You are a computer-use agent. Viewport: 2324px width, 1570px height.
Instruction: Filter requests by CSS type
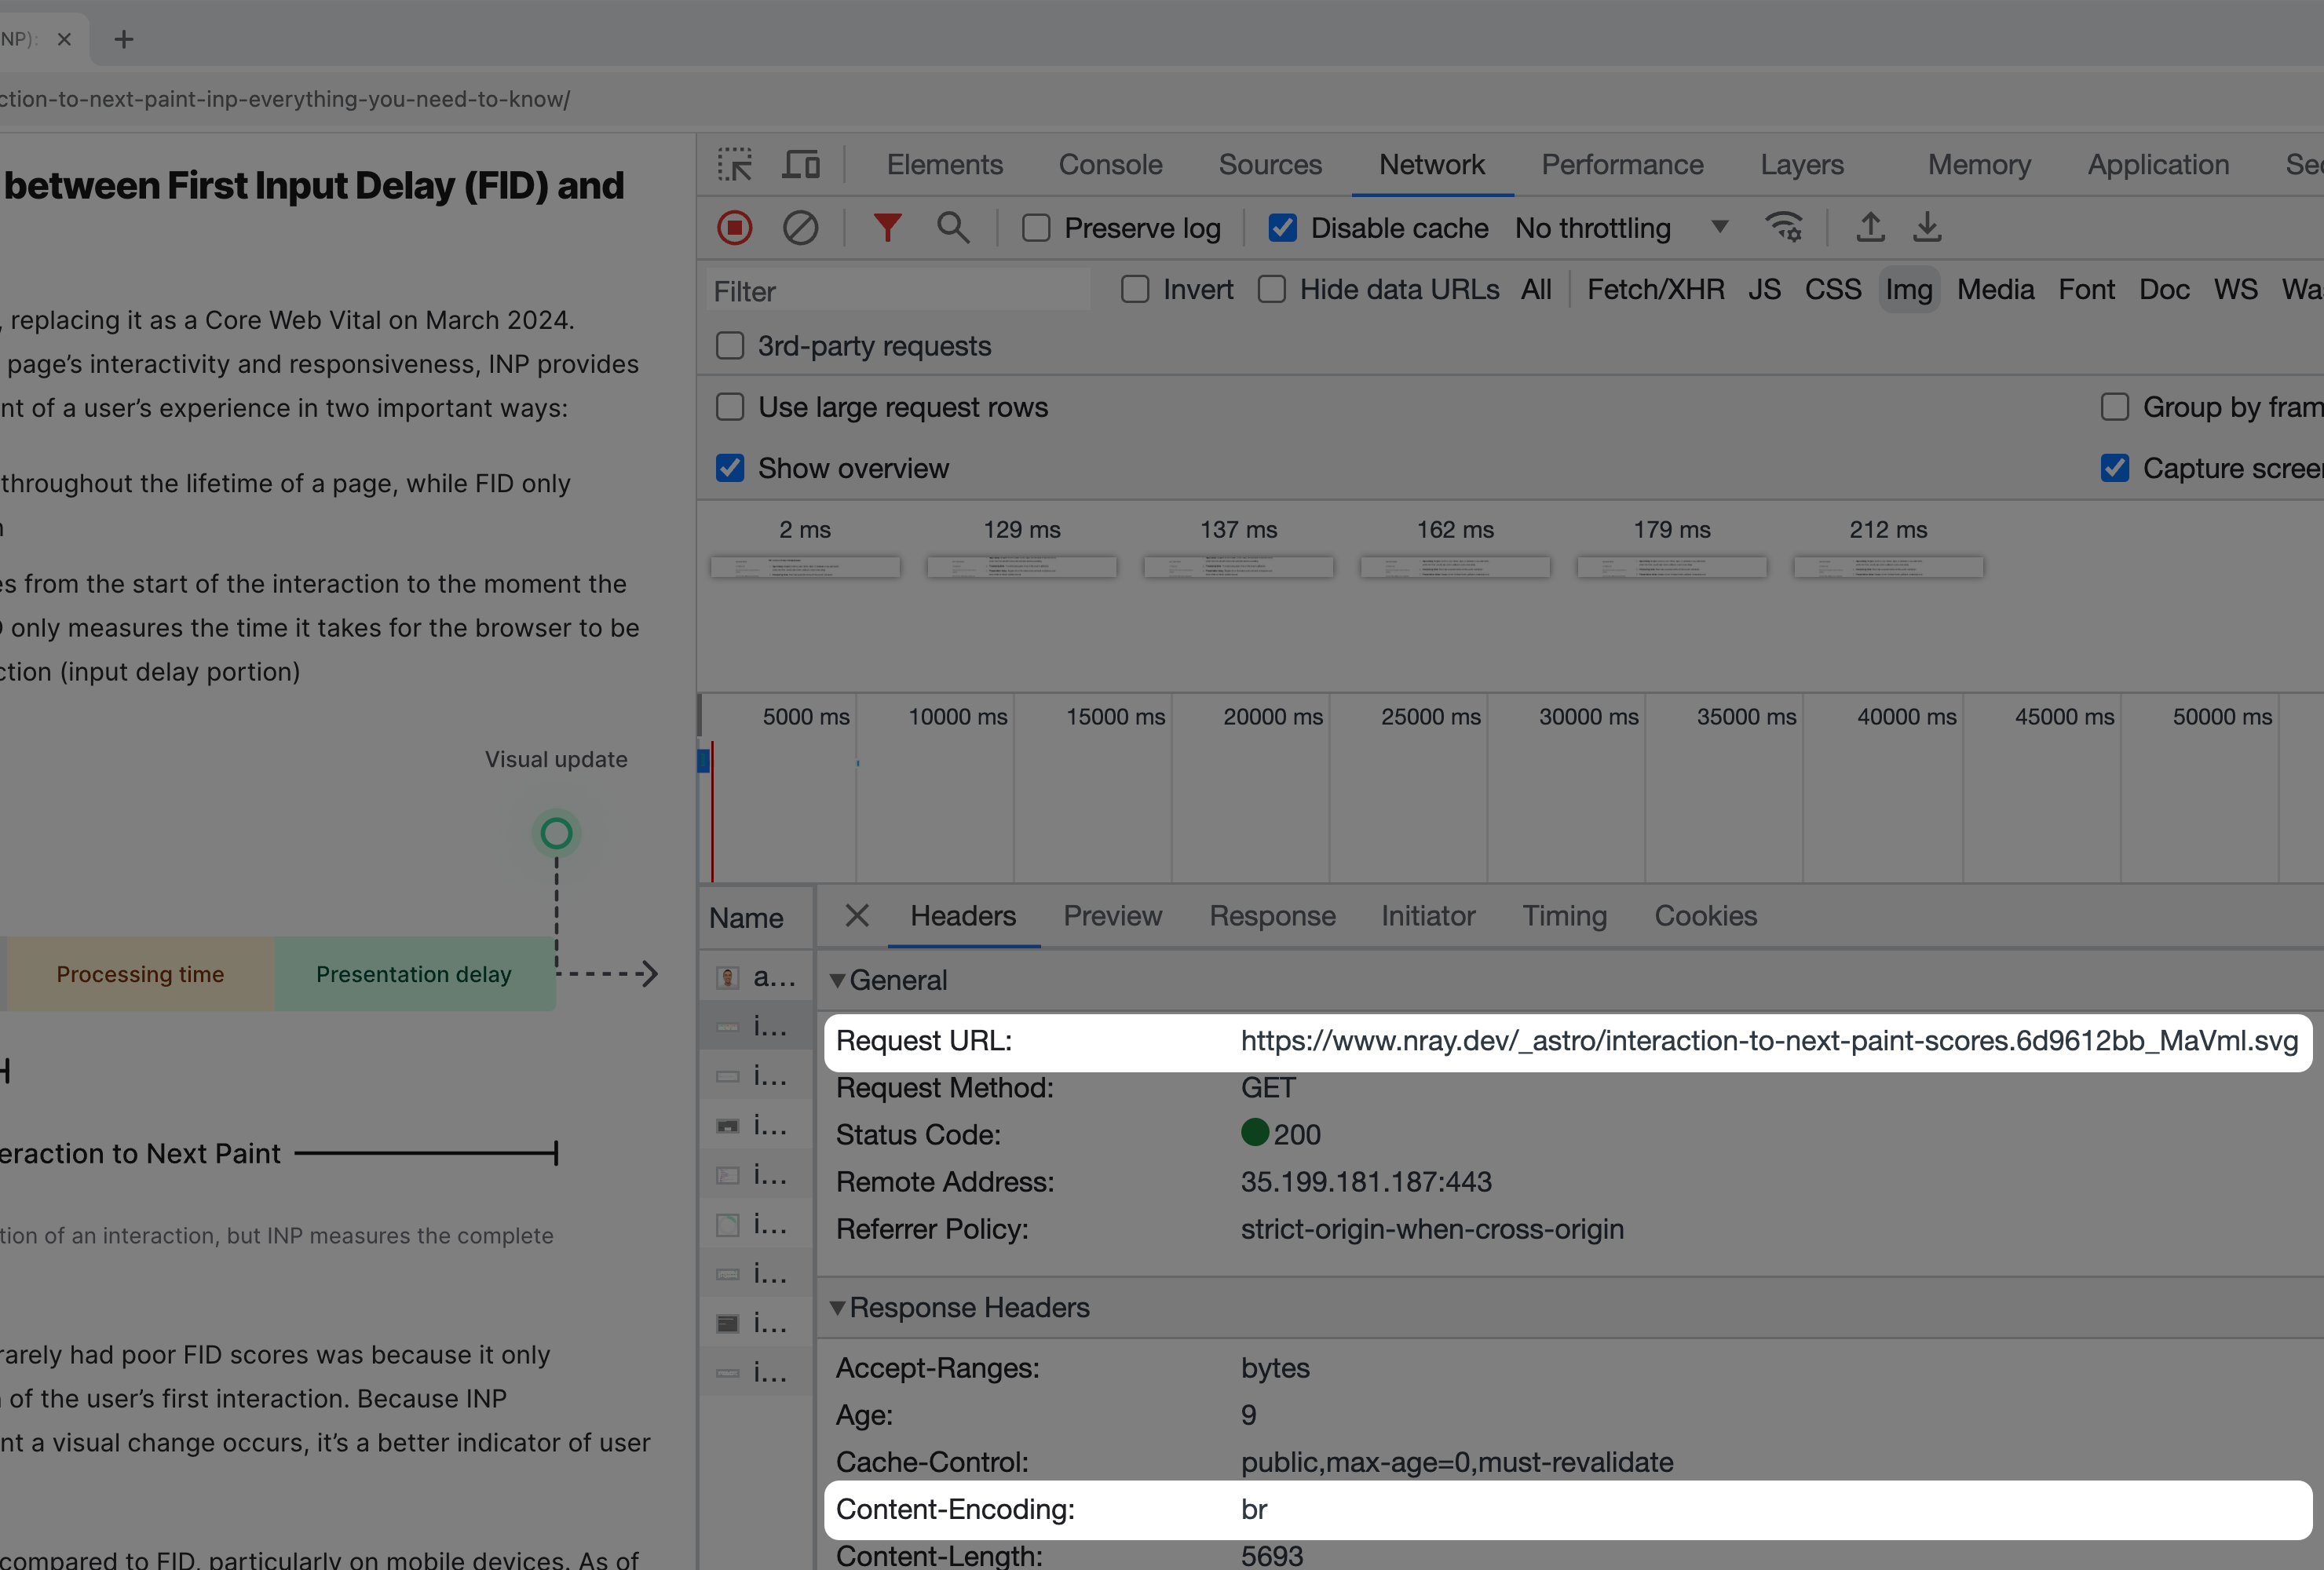click(1832, 290)
